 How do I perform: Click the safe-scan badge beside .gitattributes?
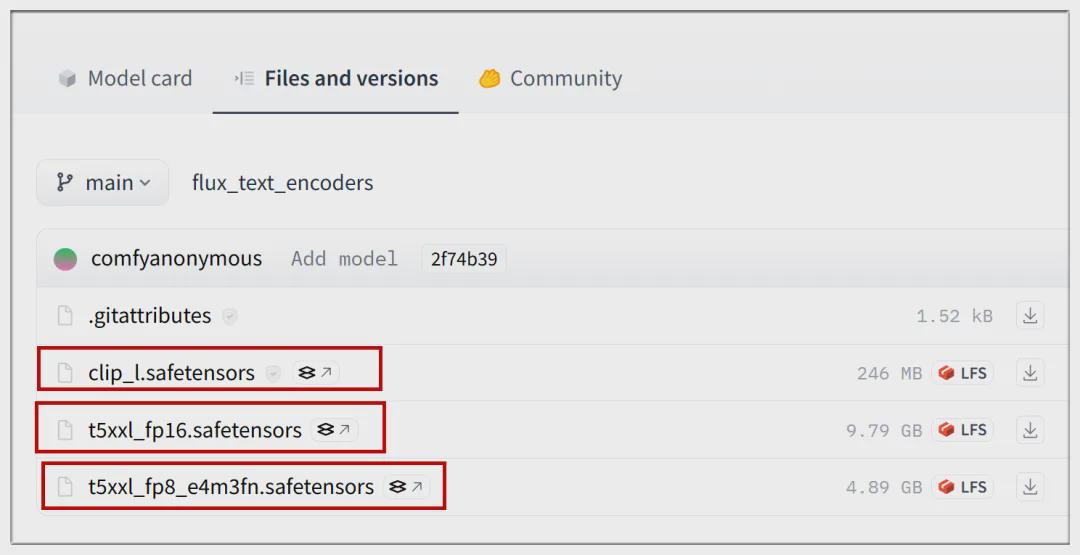click(230, 316)
